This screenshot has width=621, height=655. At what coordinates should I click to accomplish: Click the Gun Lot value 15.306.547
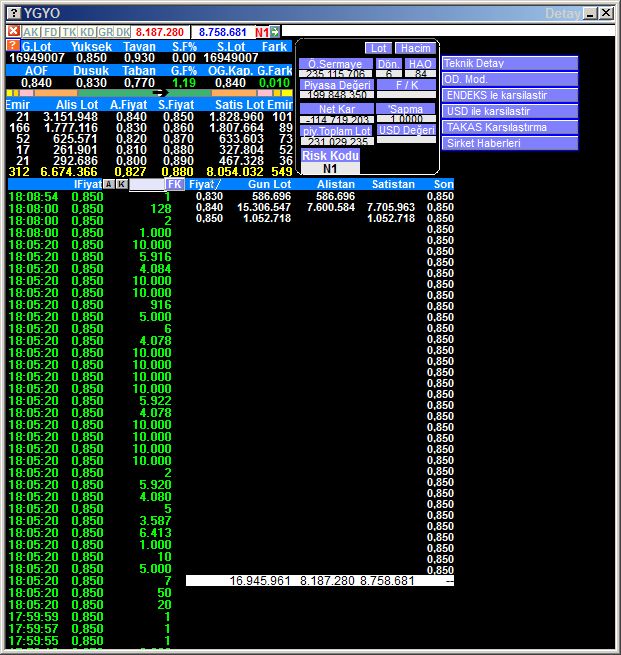pyautogui.click(x=264, y=207)
